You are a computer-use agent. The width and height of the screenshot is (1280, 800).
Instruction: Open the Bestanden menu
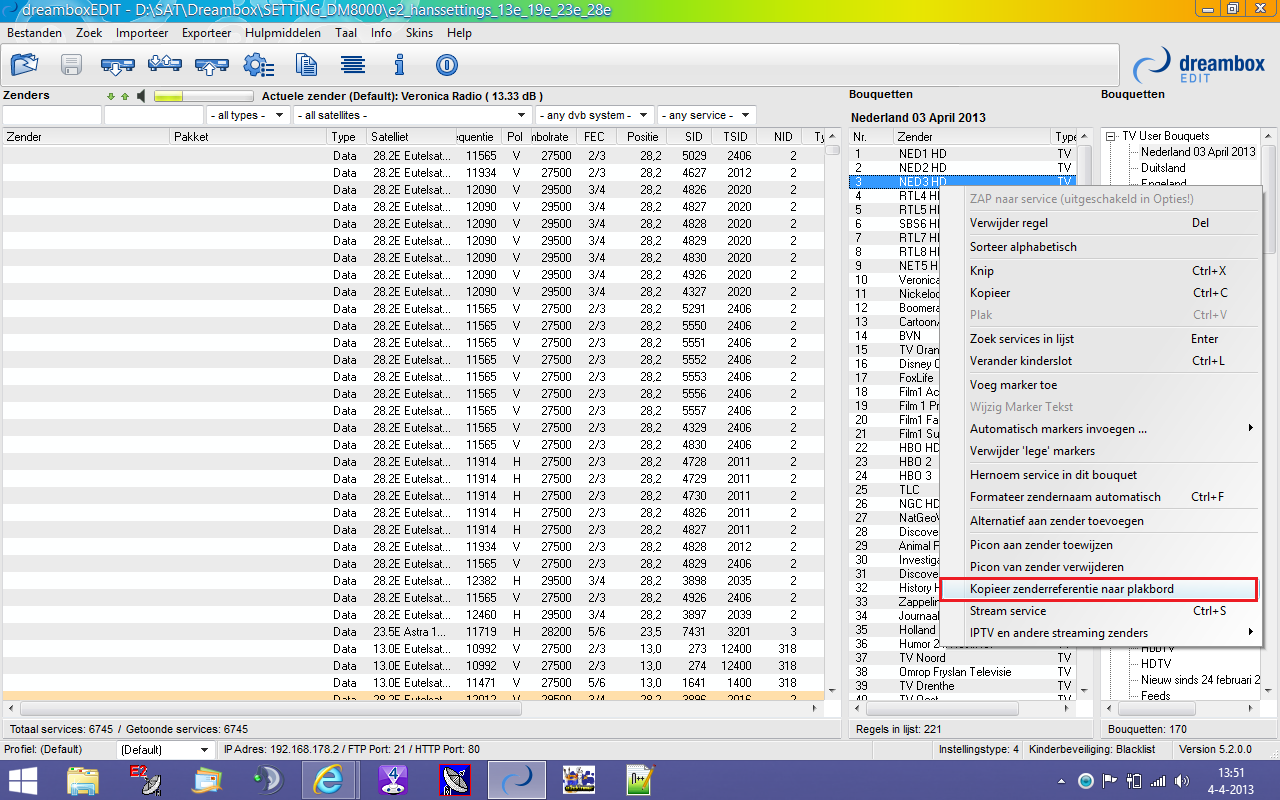click(35, 33)
